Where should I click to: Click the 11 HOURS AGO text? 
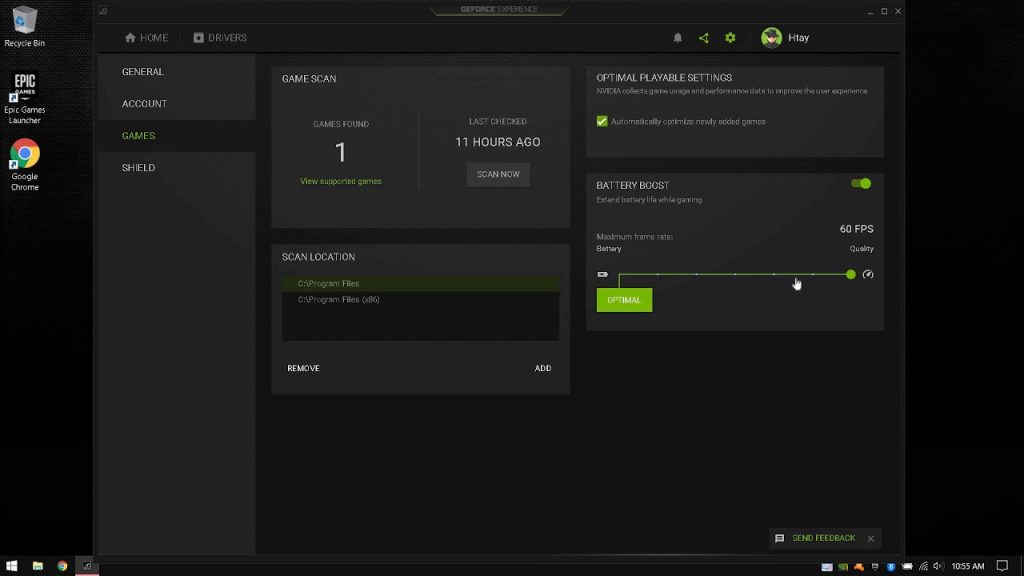click(498, 142)
